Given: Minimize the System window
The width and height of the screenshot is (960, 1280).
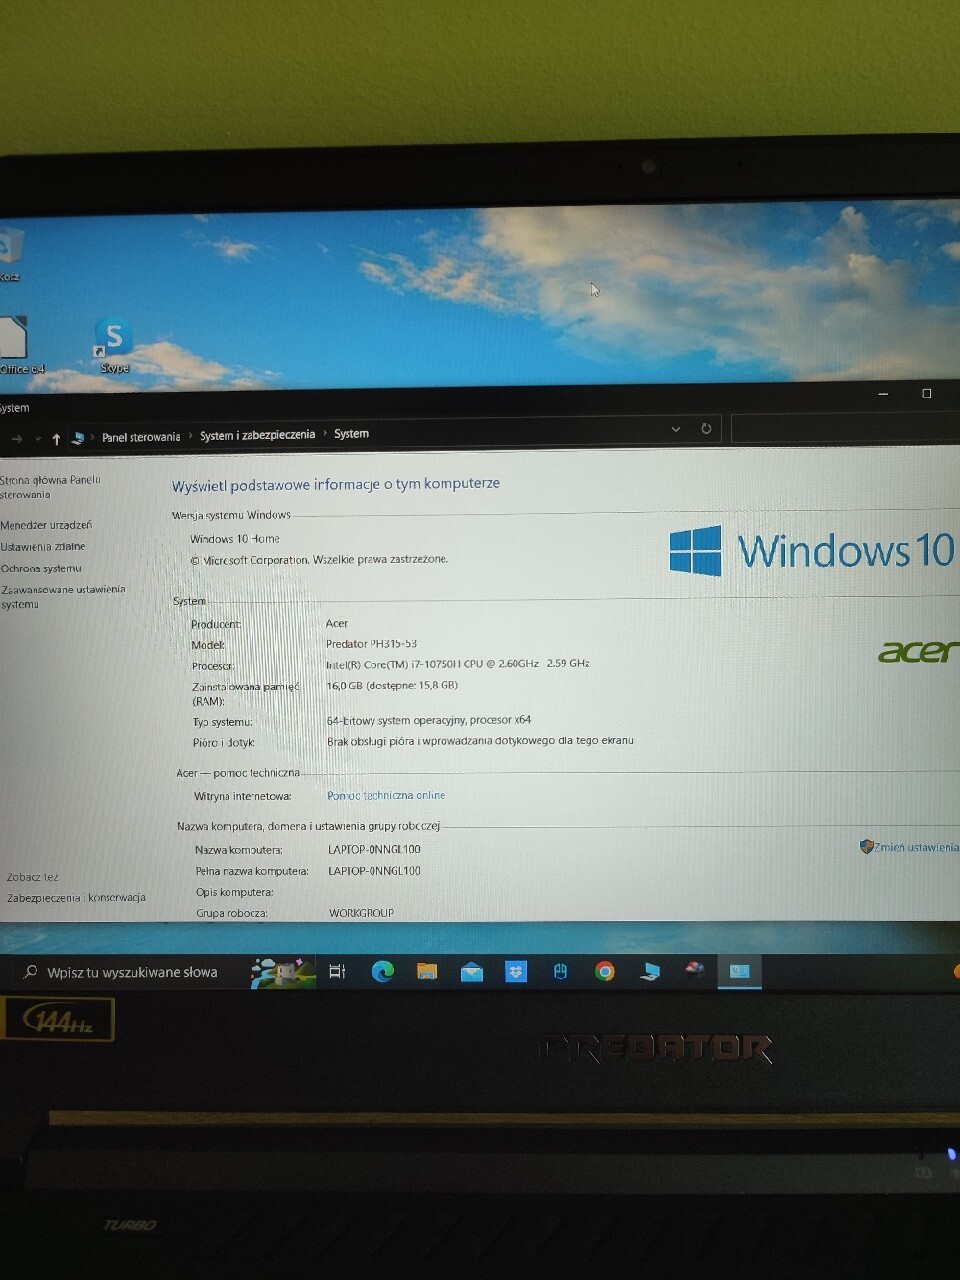Looking at the screenshot, I should point(883,394).
